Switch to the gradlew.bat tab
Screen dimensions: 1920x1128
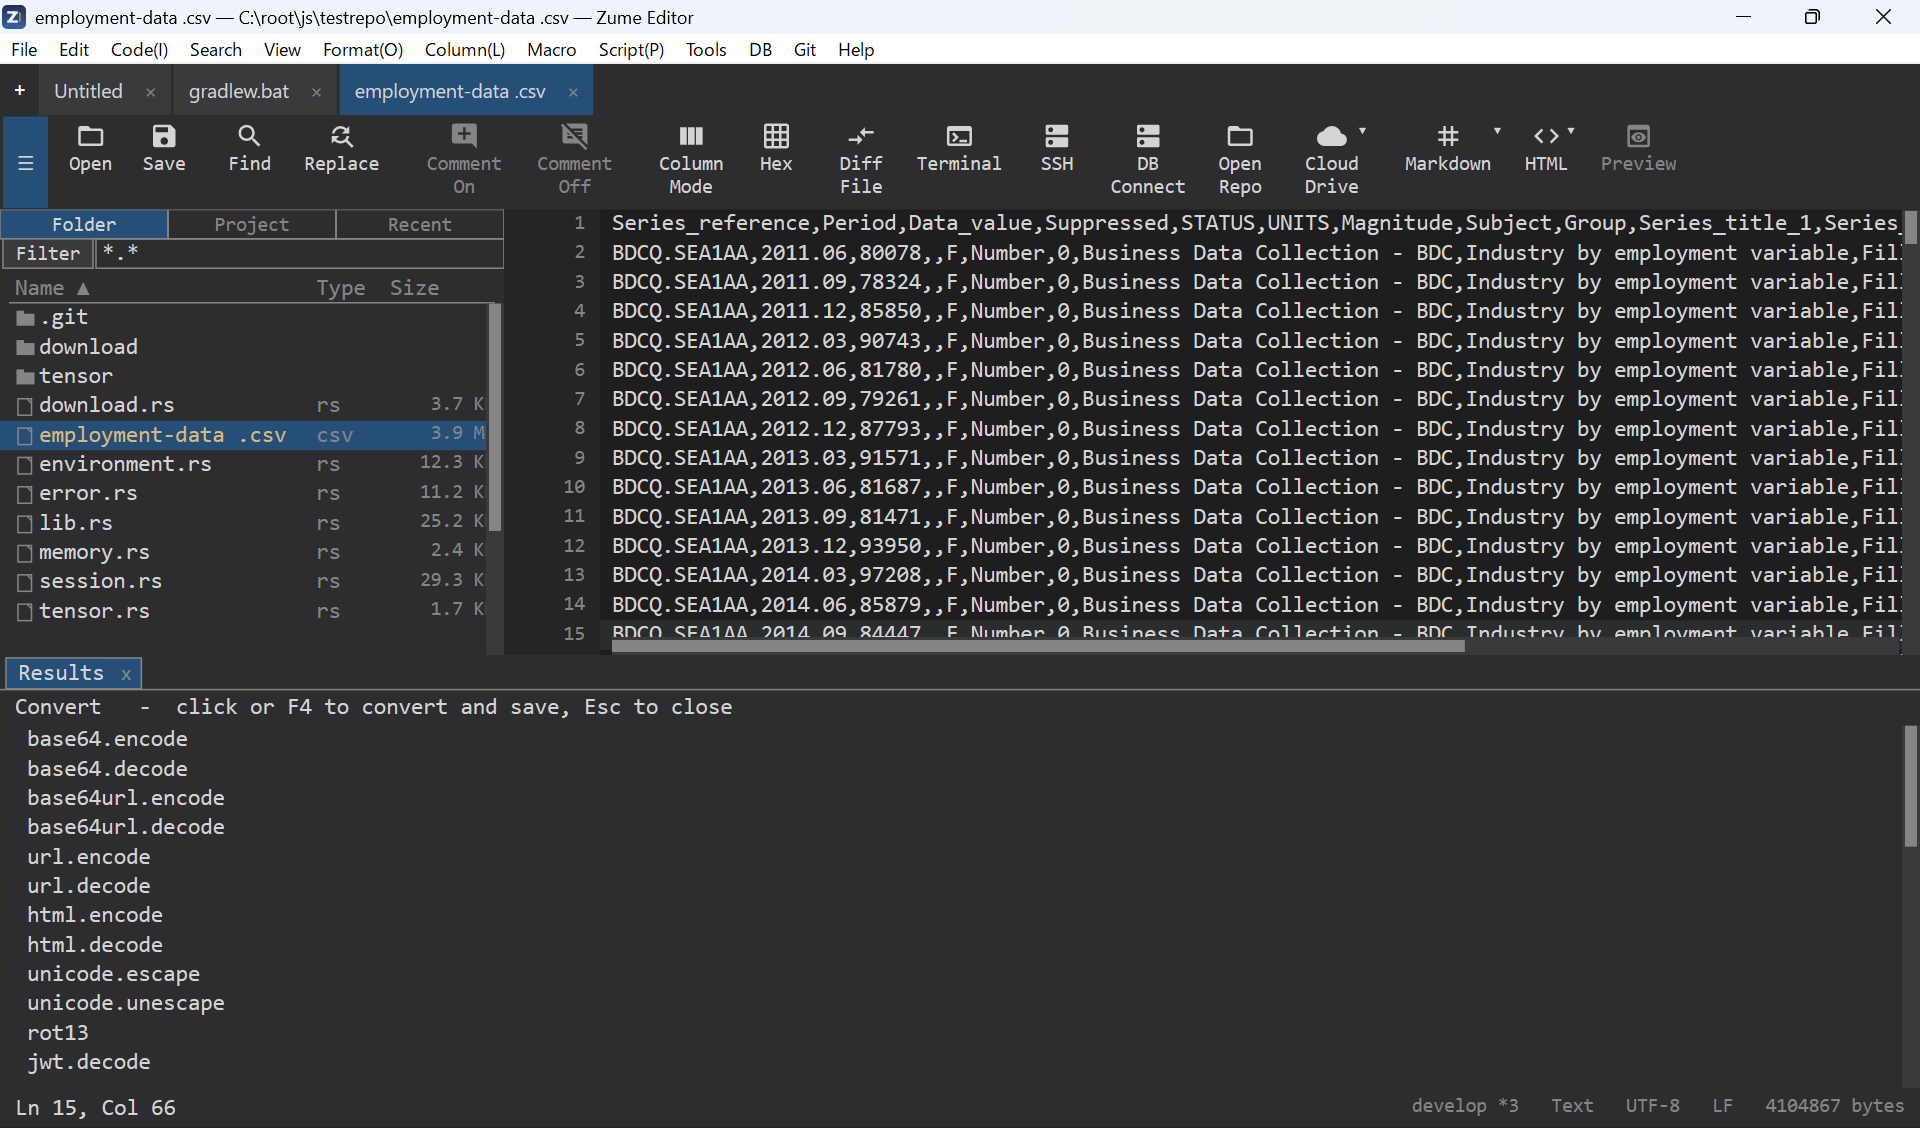coord(239,91)
